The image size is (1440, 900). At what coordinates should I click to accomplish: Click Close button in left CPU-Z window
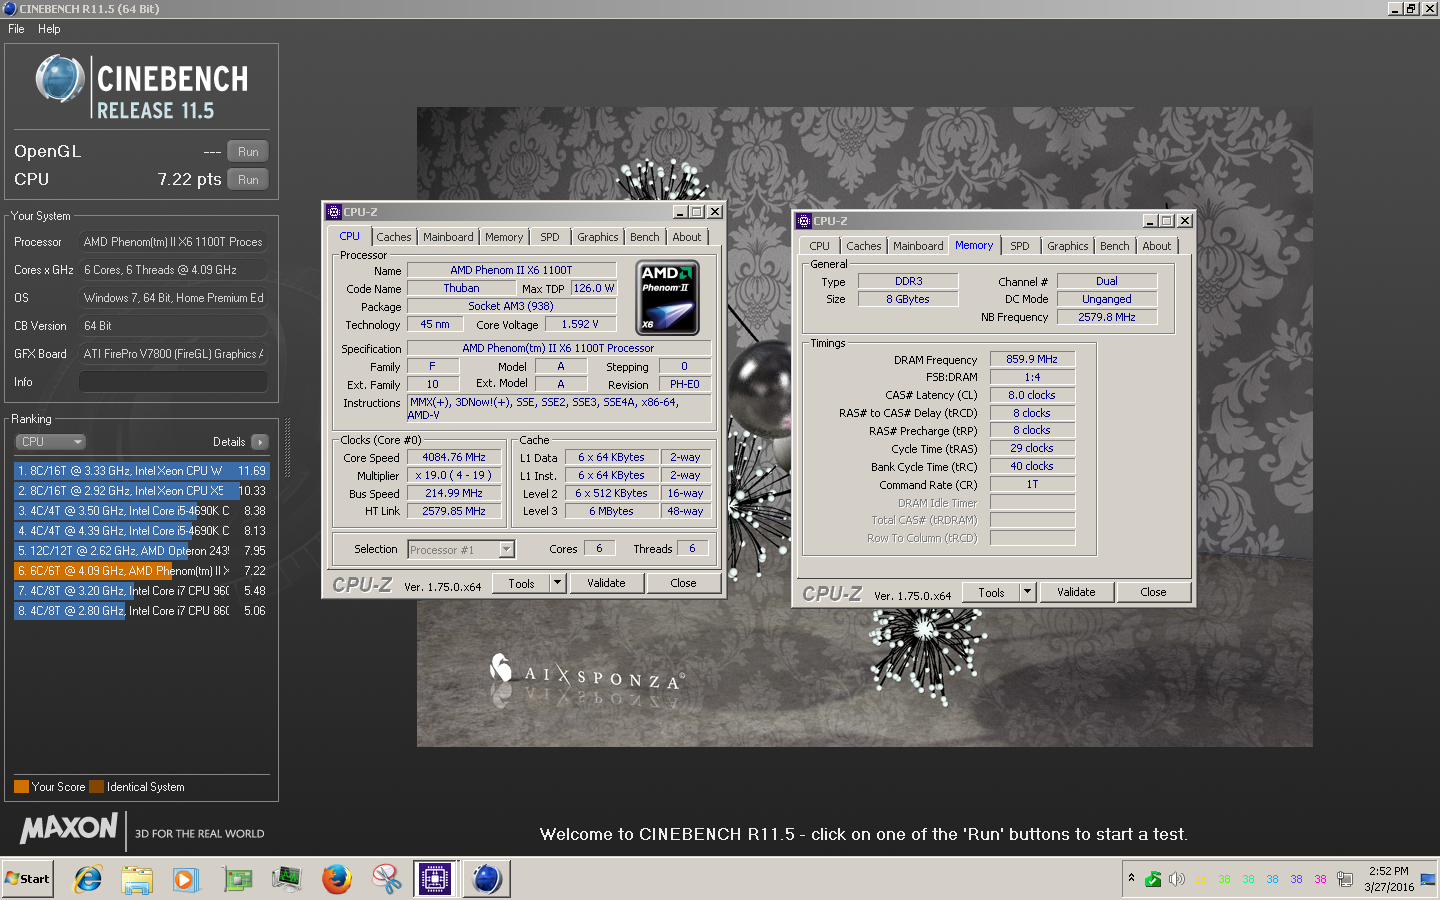(x=684, y=583)
